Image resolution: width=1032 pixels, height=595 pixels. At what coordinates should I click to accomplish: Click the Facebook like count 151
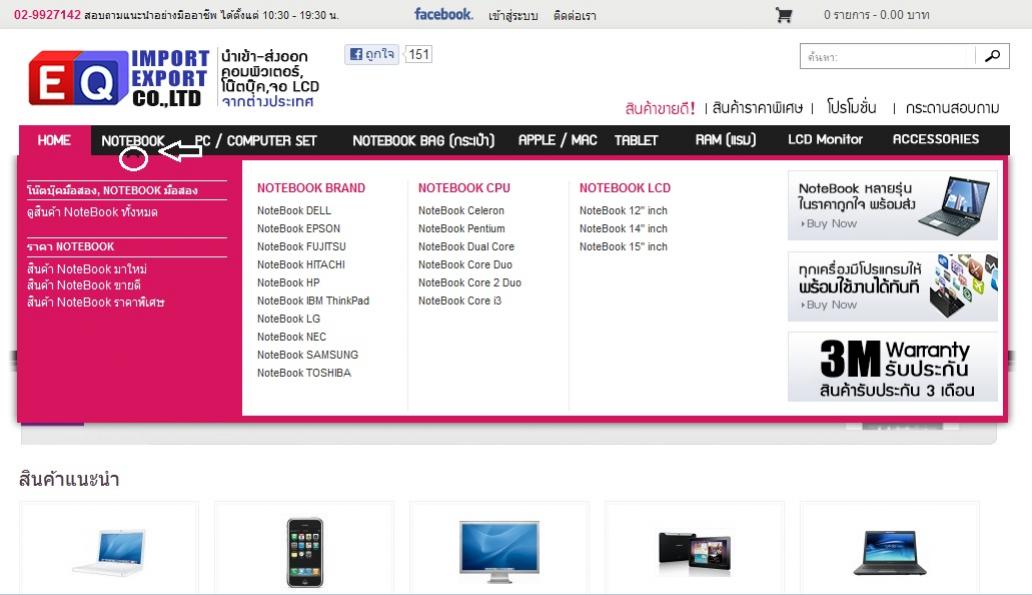coord(419,54)
